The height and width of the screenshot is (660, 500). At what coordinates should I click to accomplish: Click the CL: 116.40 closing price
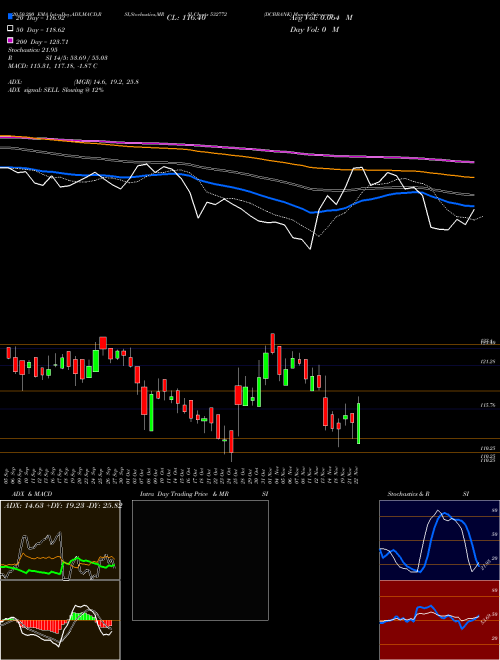click(186, 18)
